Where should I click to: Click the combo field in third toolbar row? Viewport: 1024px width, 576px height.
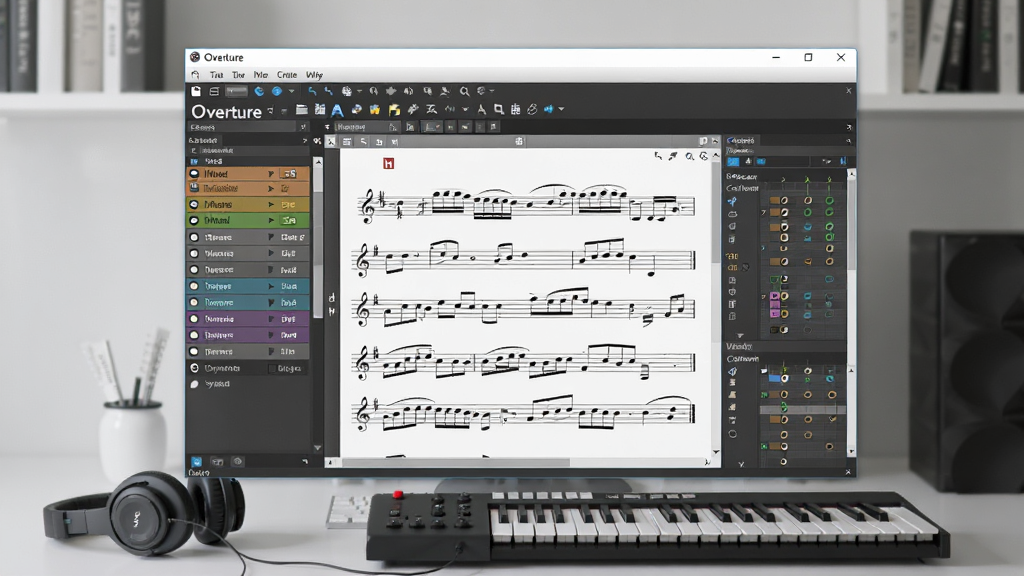[366, 127]
